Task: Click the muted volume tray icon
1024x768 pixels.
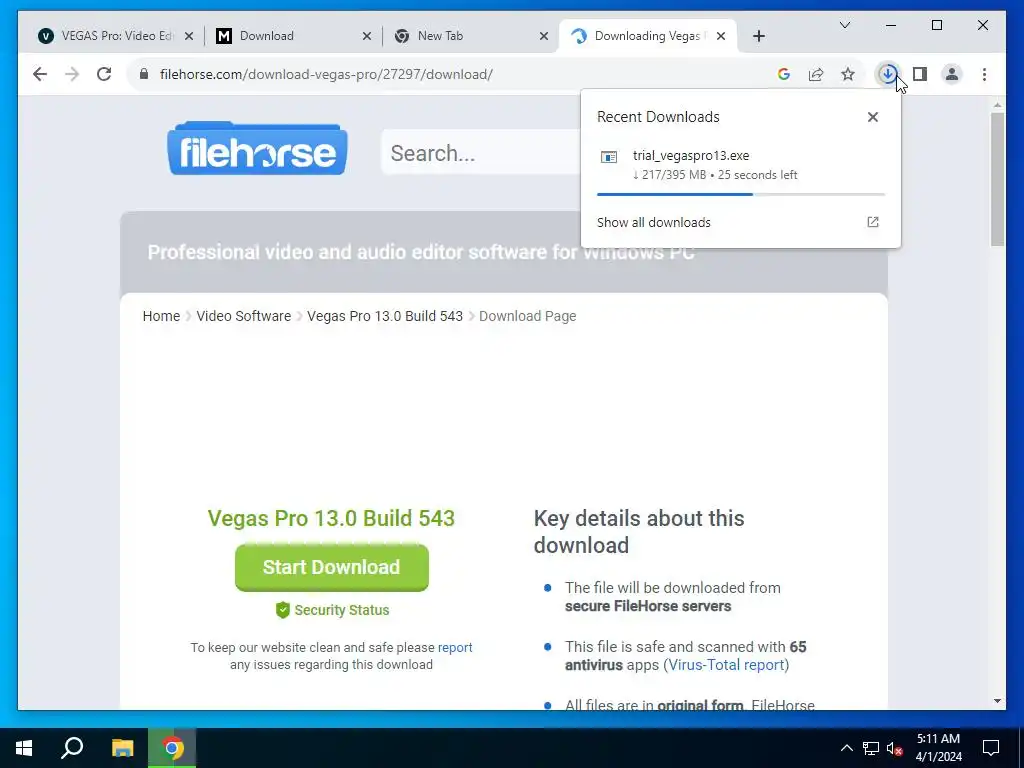Action: pyautogui.click(x=895, y=748)
